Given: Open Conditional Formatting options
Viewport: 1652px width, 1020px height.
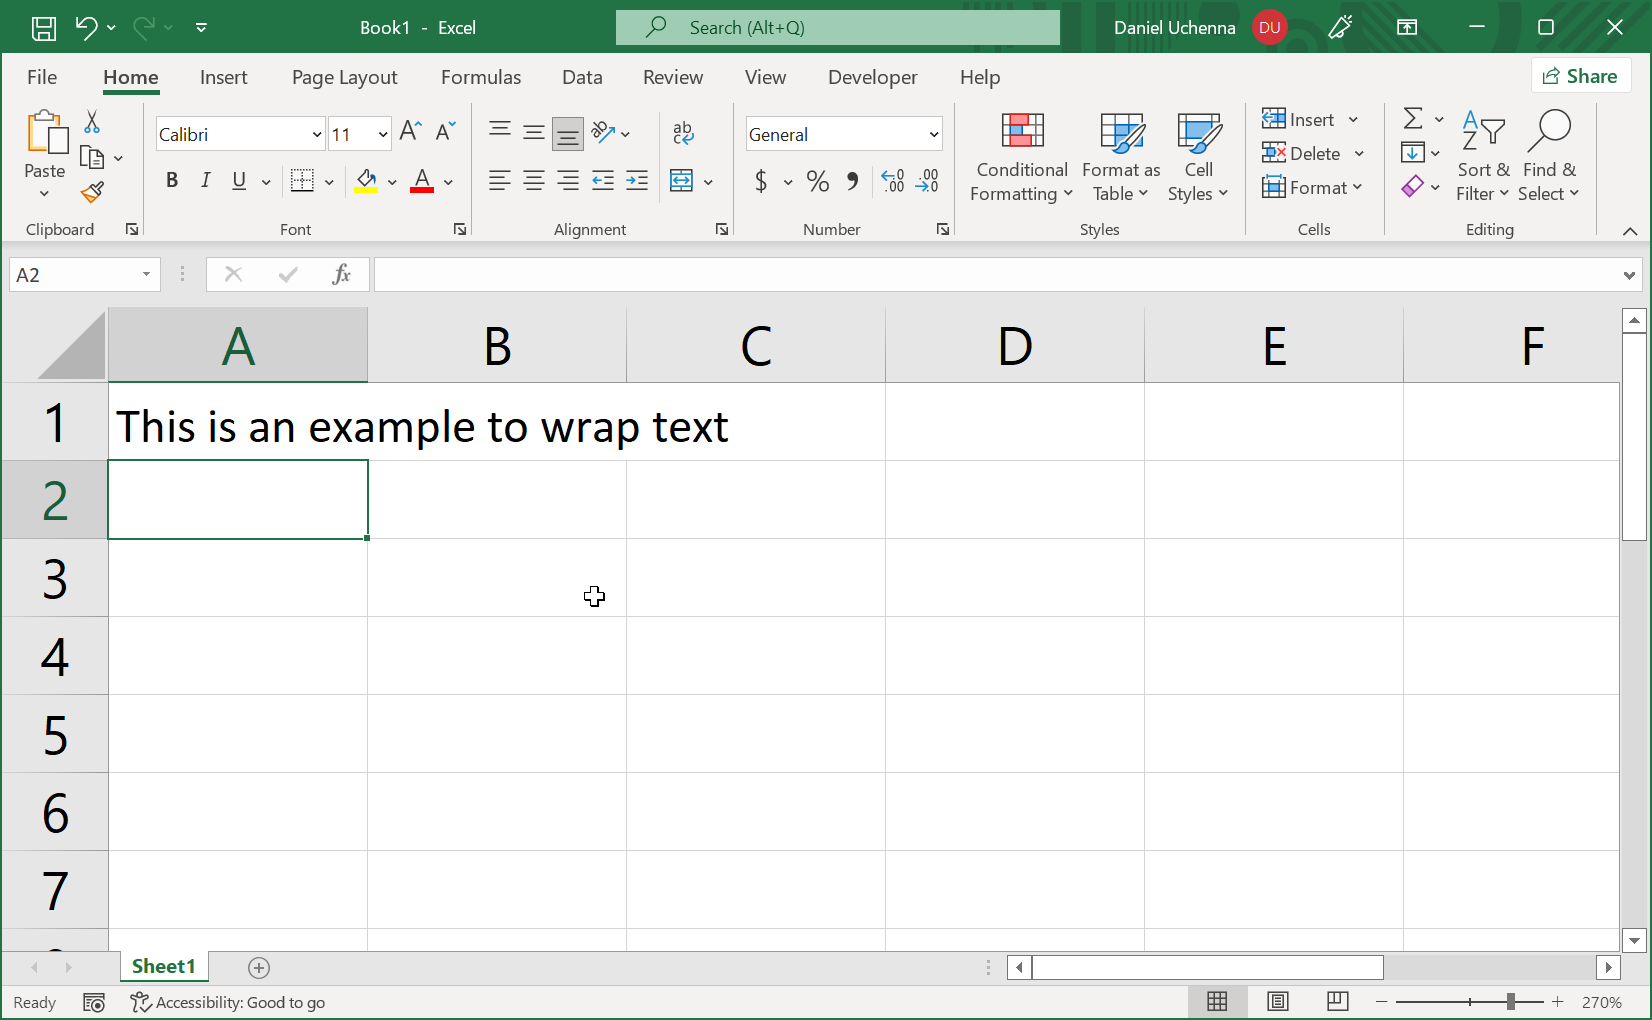Looking at the screenshot, I should tap(1020, 157).
